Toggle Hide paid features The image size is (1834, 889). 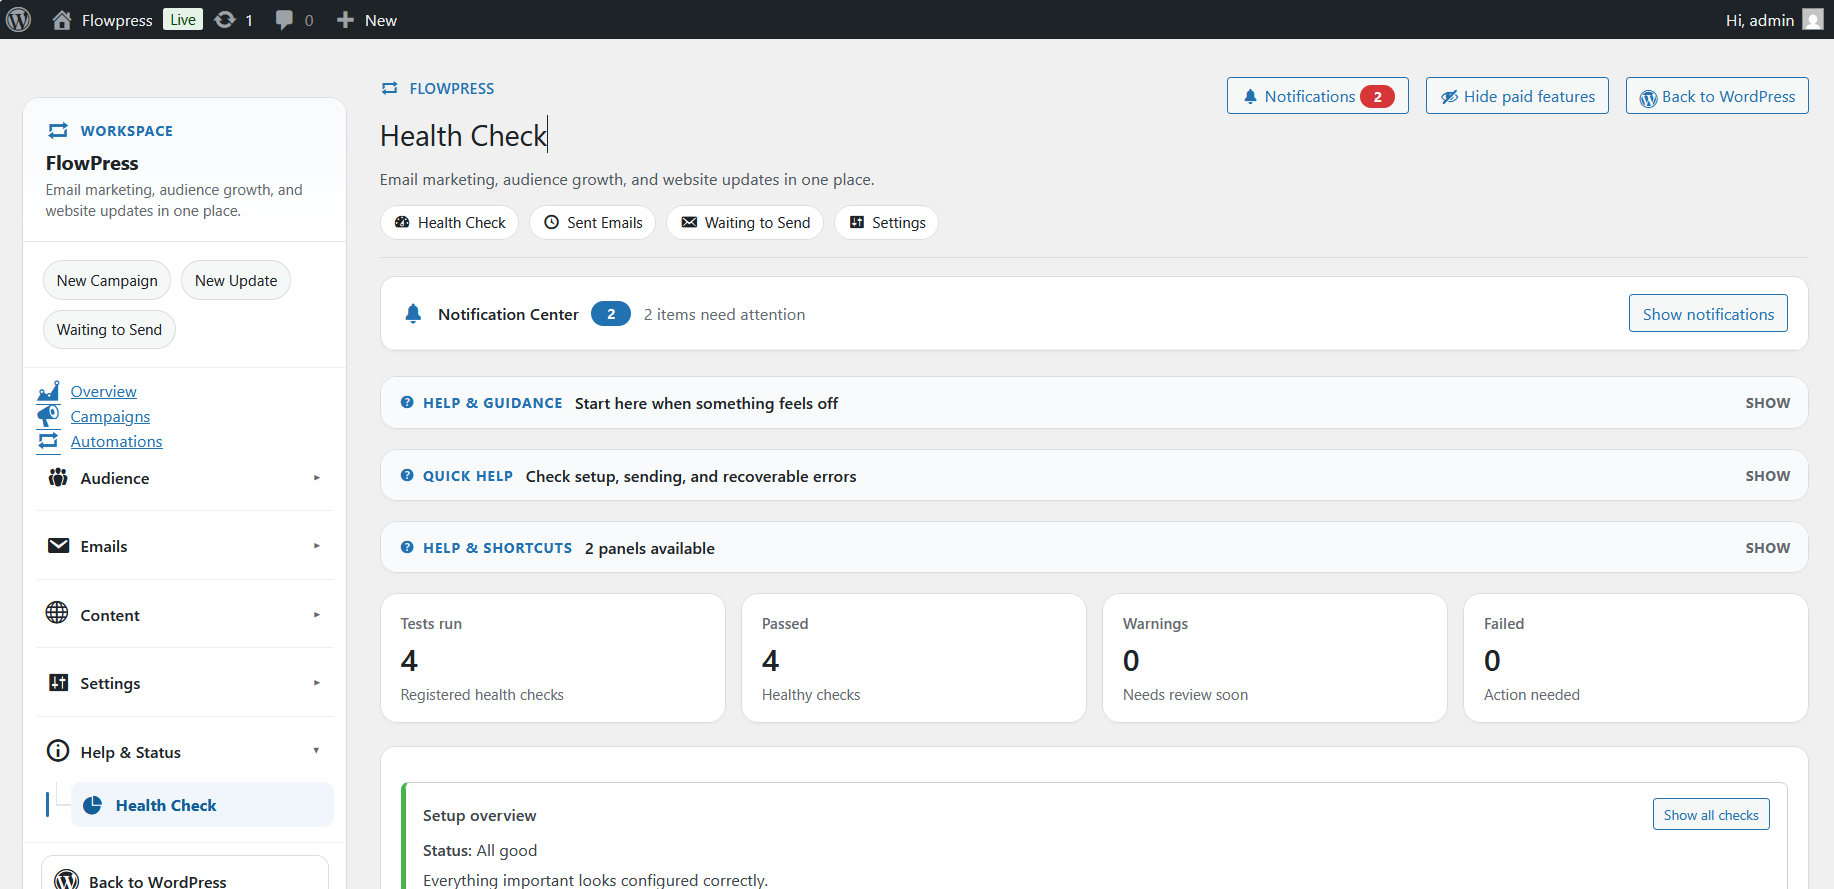point(1517,96)
